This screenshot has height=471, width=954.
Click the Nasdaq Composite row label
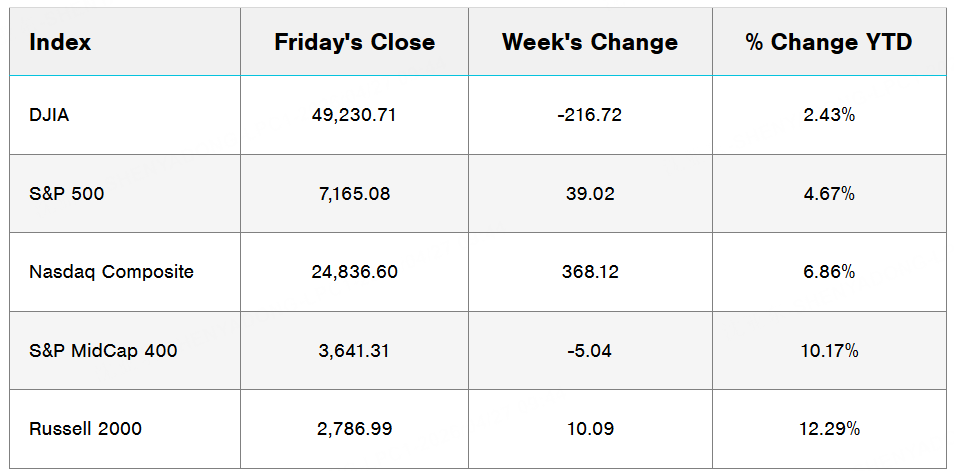(x=112, y=271)
